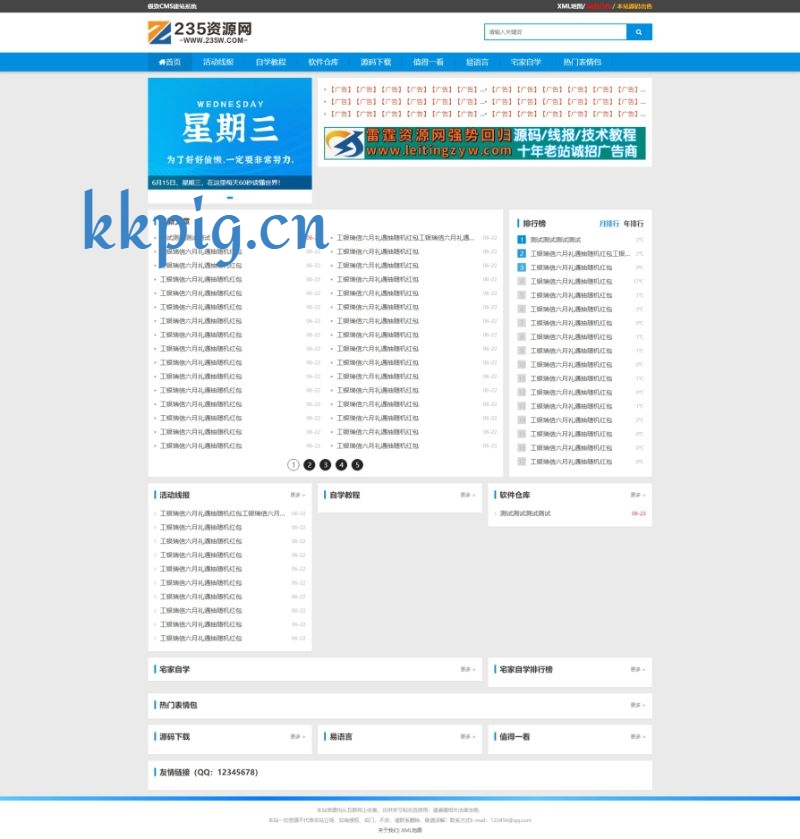The height and width of the screenshot is (839, 800).
Task: Click the 易语言 section heading
Action: (341, 737)
